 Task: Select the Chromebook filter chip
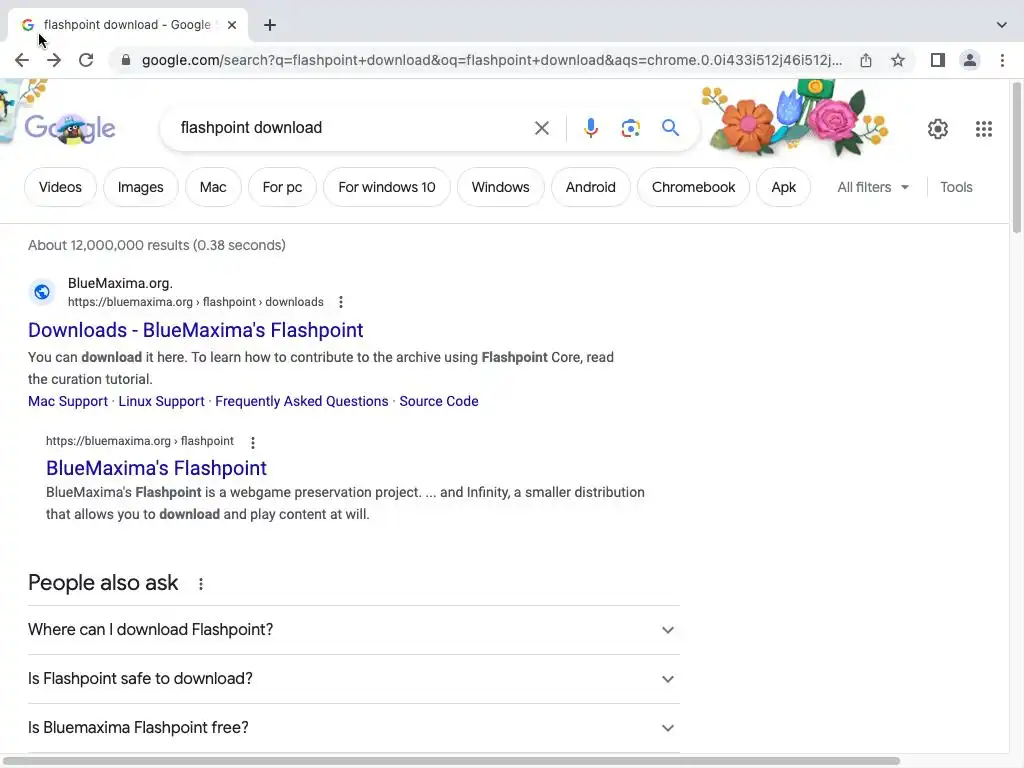point(694,187)
